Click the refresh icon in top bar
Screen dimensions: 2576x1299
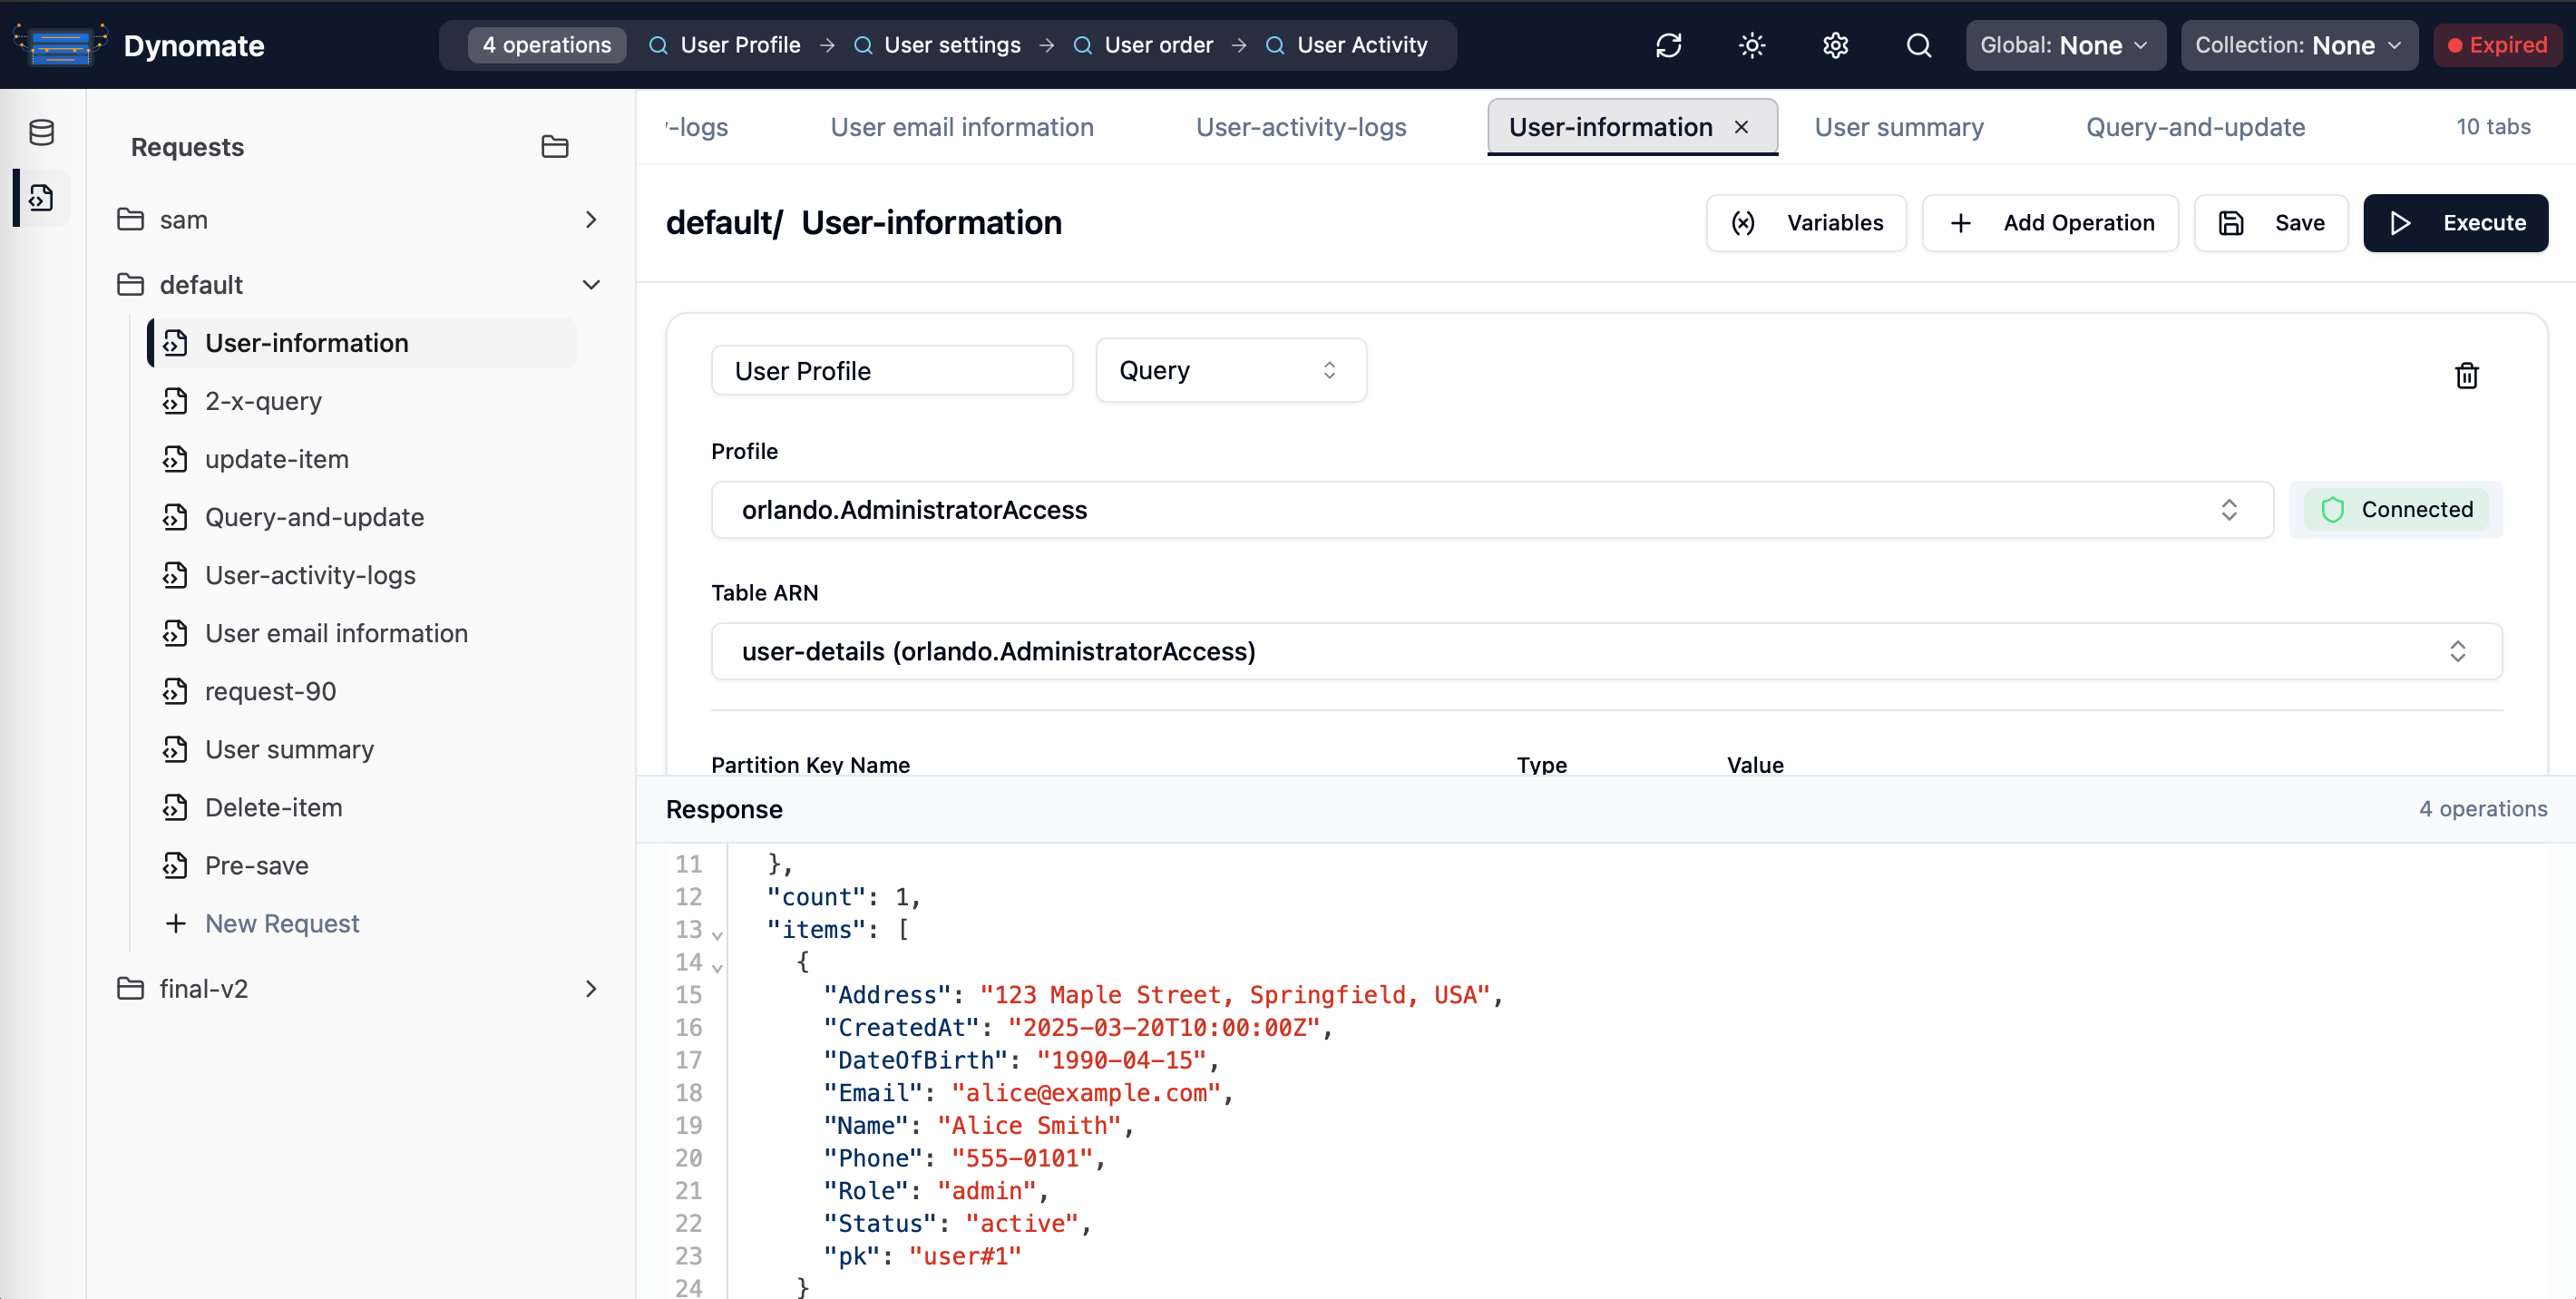(1668, 45)
